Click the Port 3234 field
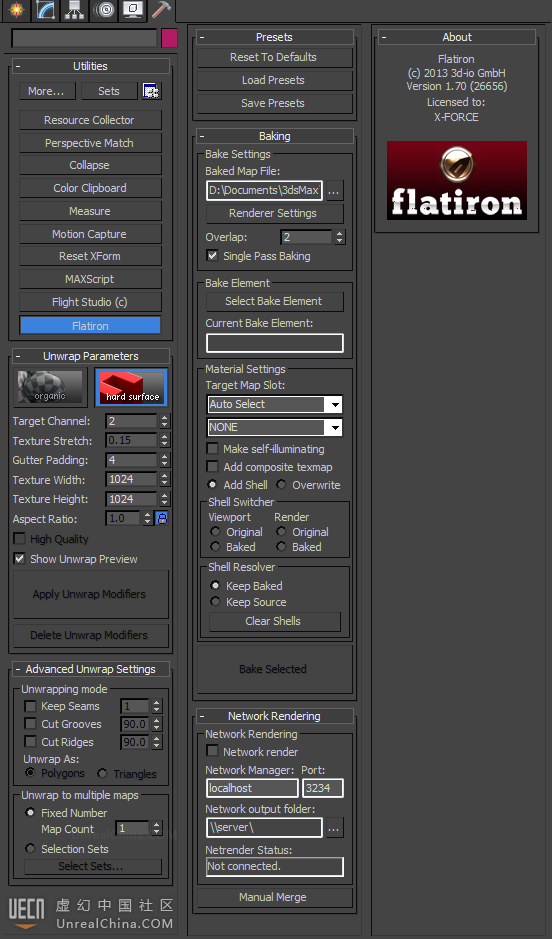 click(x=323, y=788)
